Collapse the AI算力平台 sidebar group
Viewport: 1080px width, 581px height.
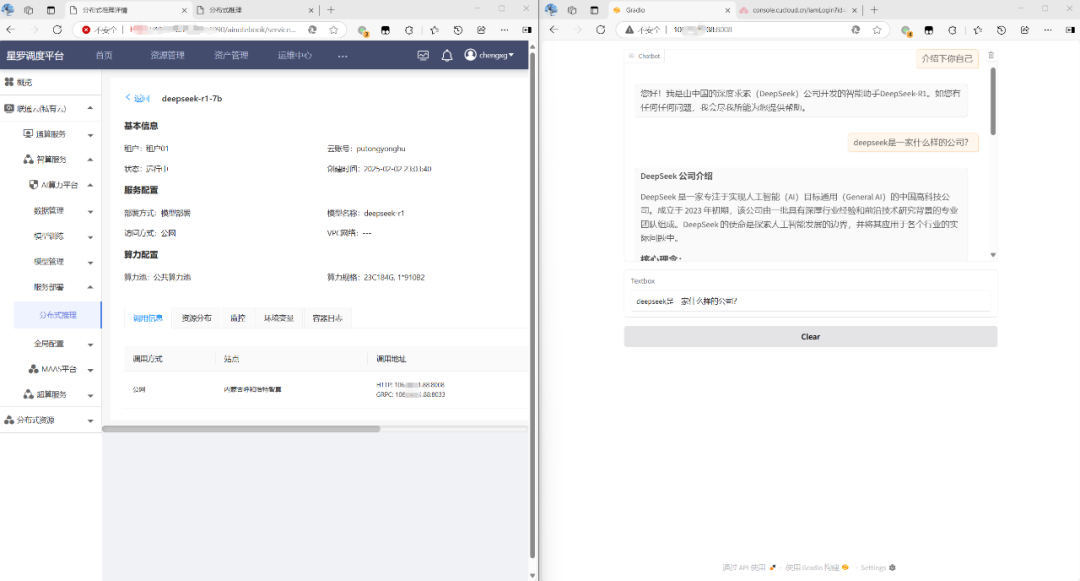point(51,184)
